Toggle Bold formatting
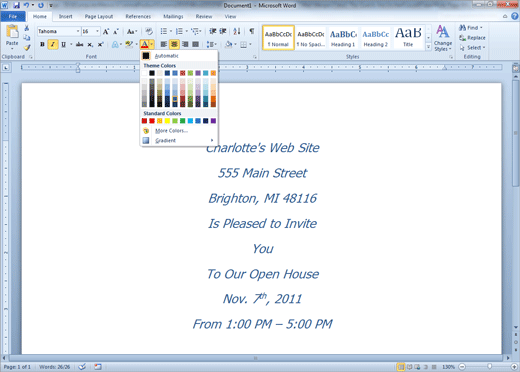Viewport: 520px width, 372px height. point(42,44)
